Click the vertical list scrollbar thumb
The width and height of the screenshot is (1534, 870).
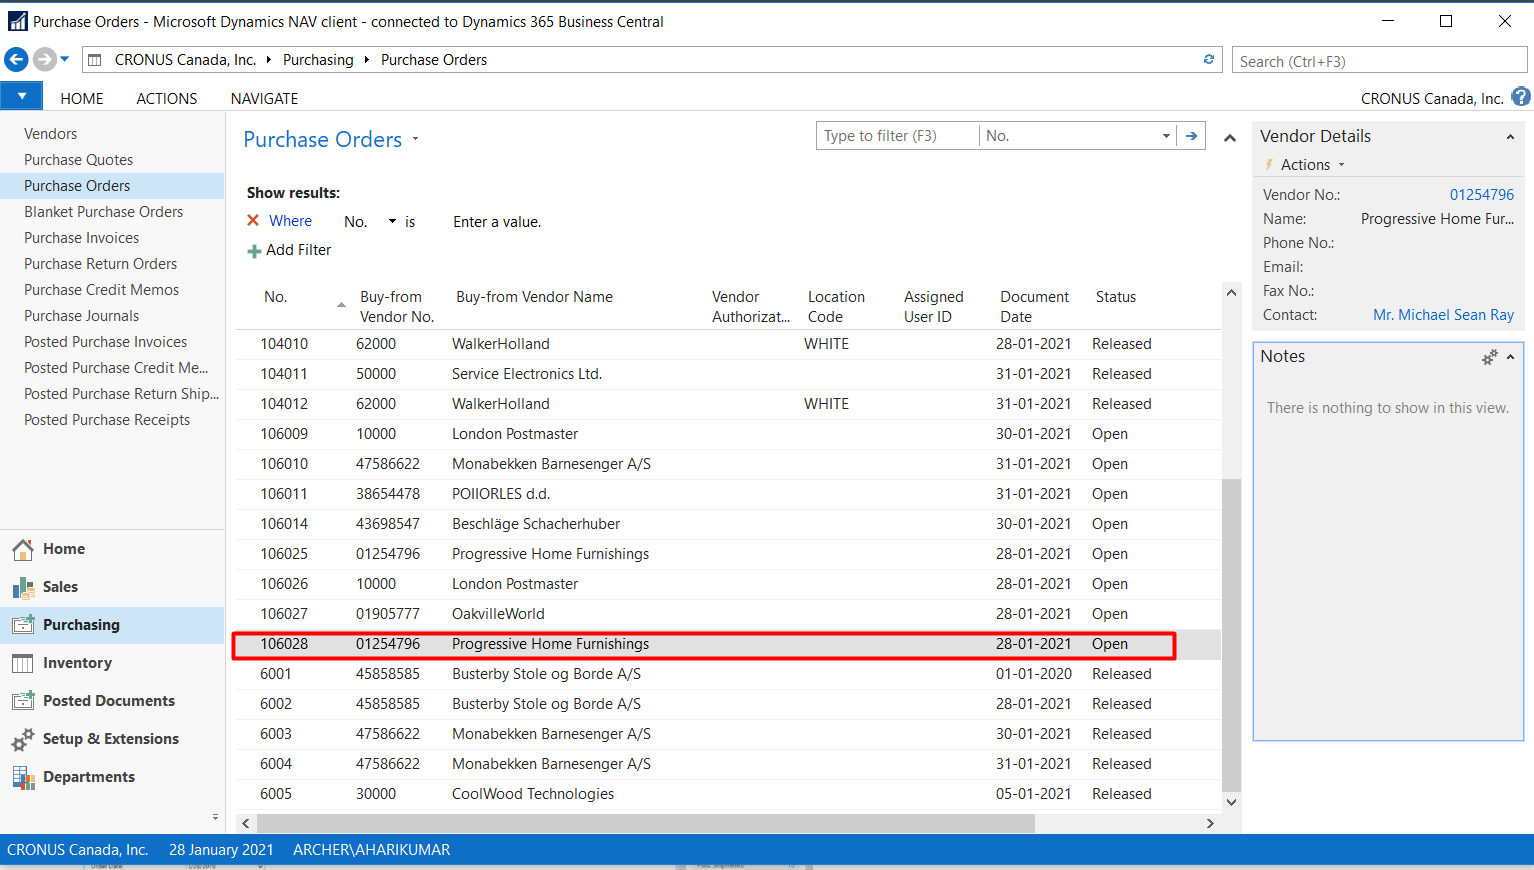tap(1231, 634)
